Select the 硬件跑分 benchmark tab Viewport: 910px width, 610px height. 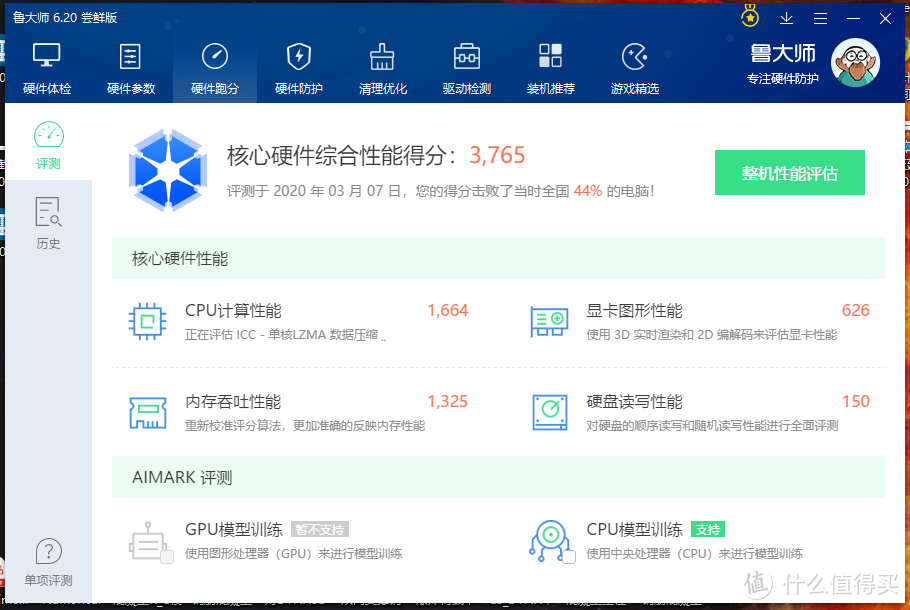click(215, 68)
